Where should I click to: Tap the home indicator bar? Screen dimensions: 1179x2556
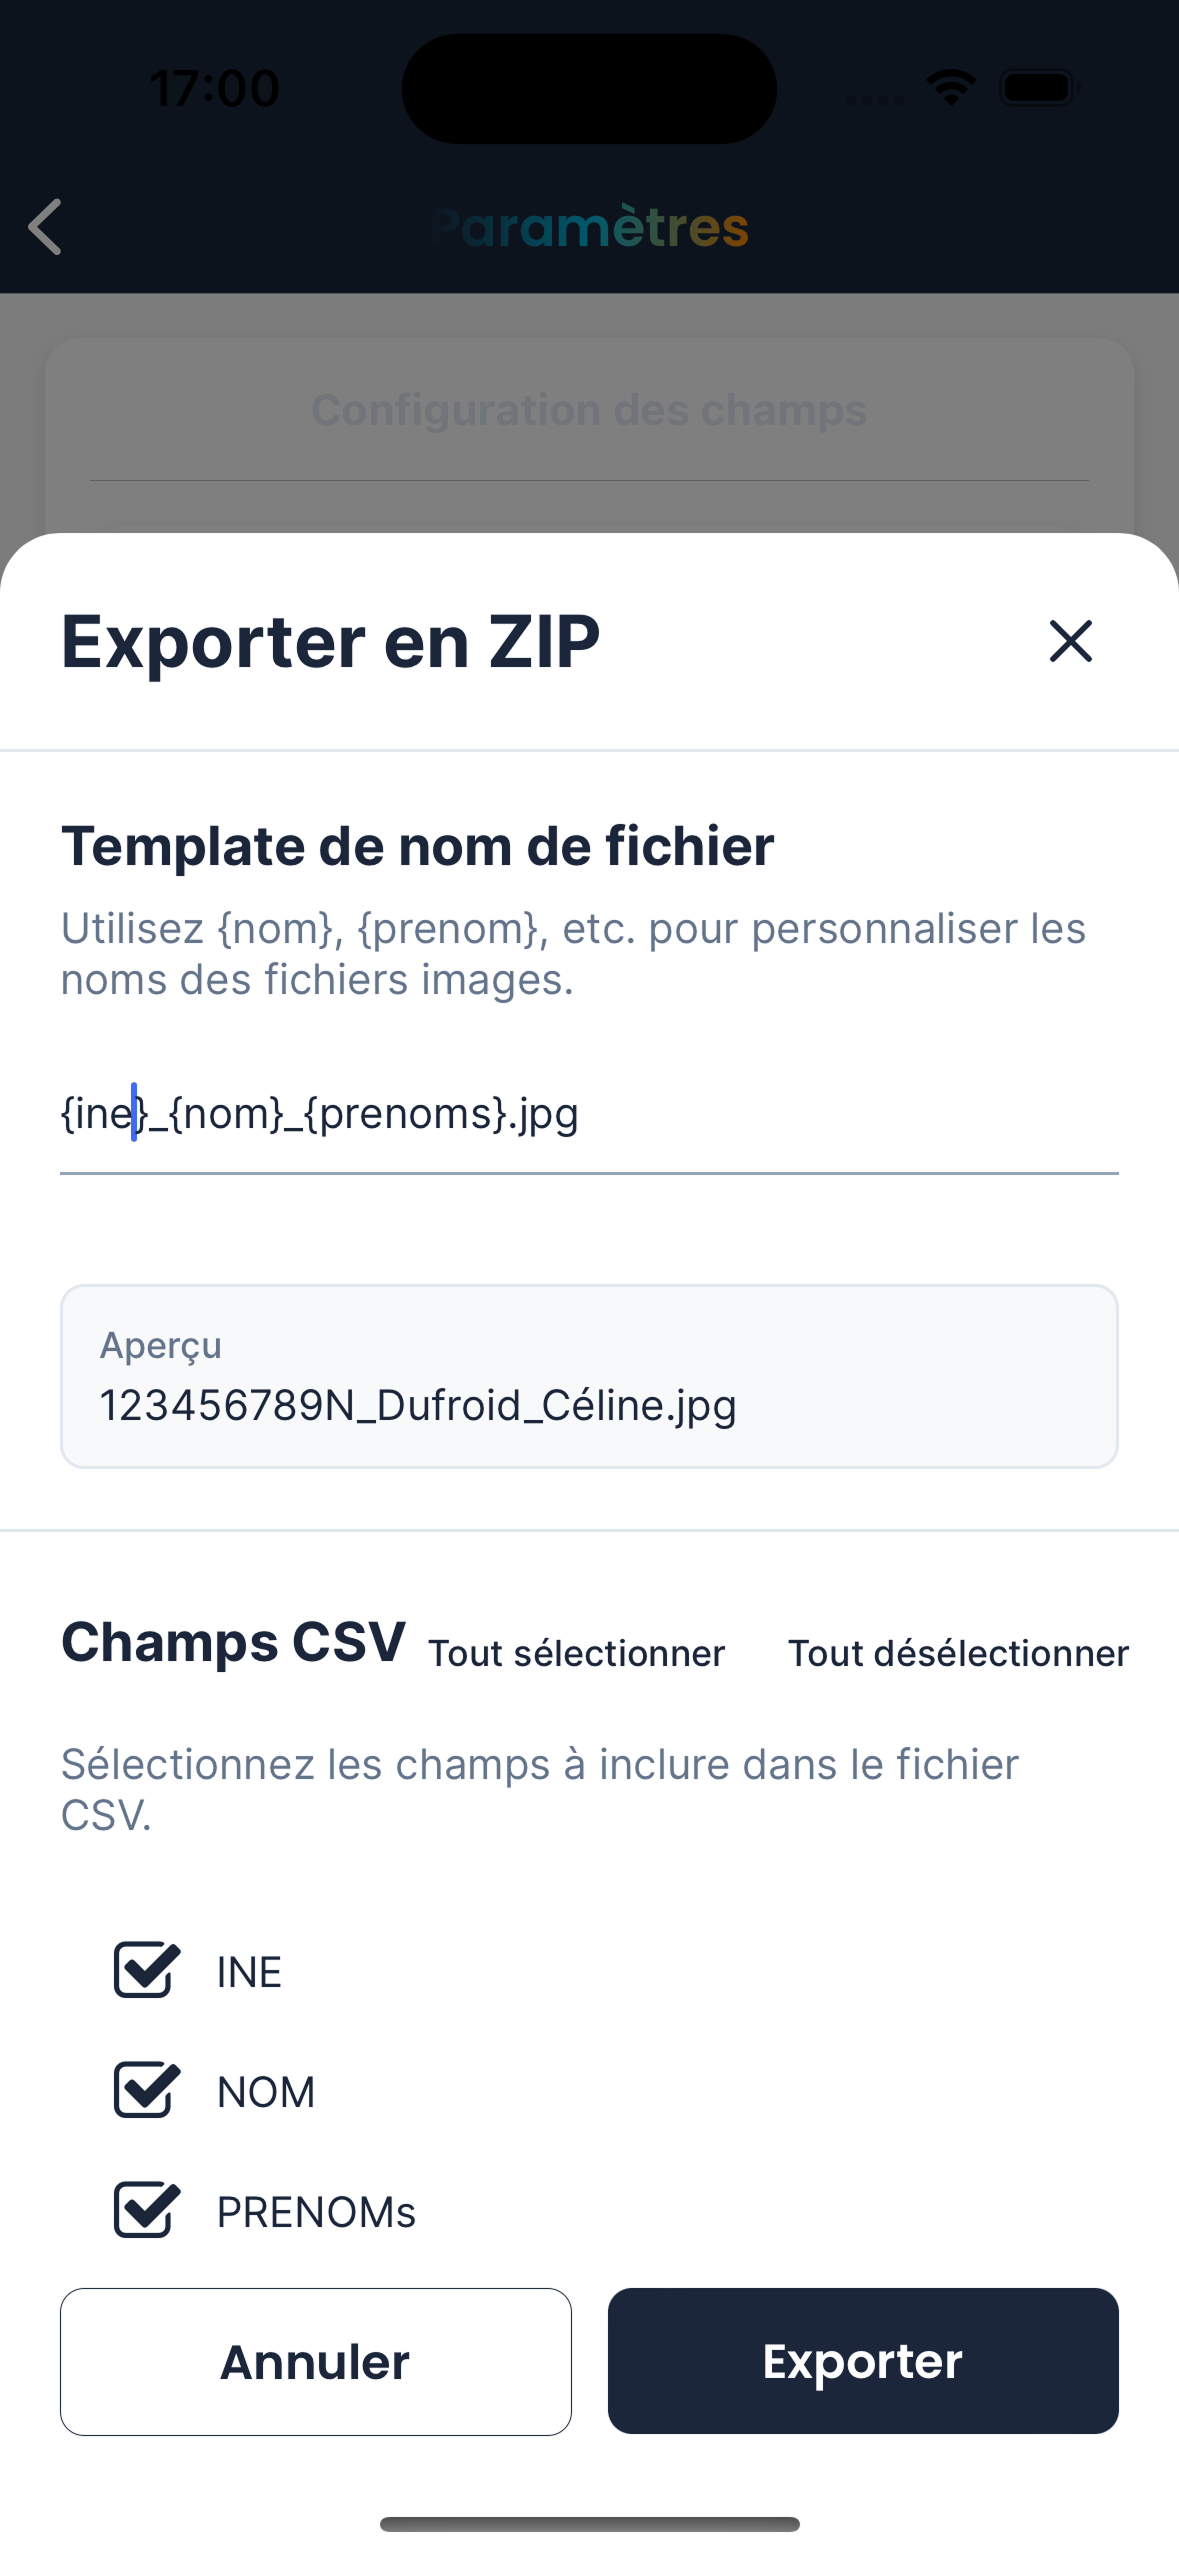point(589,2524)
